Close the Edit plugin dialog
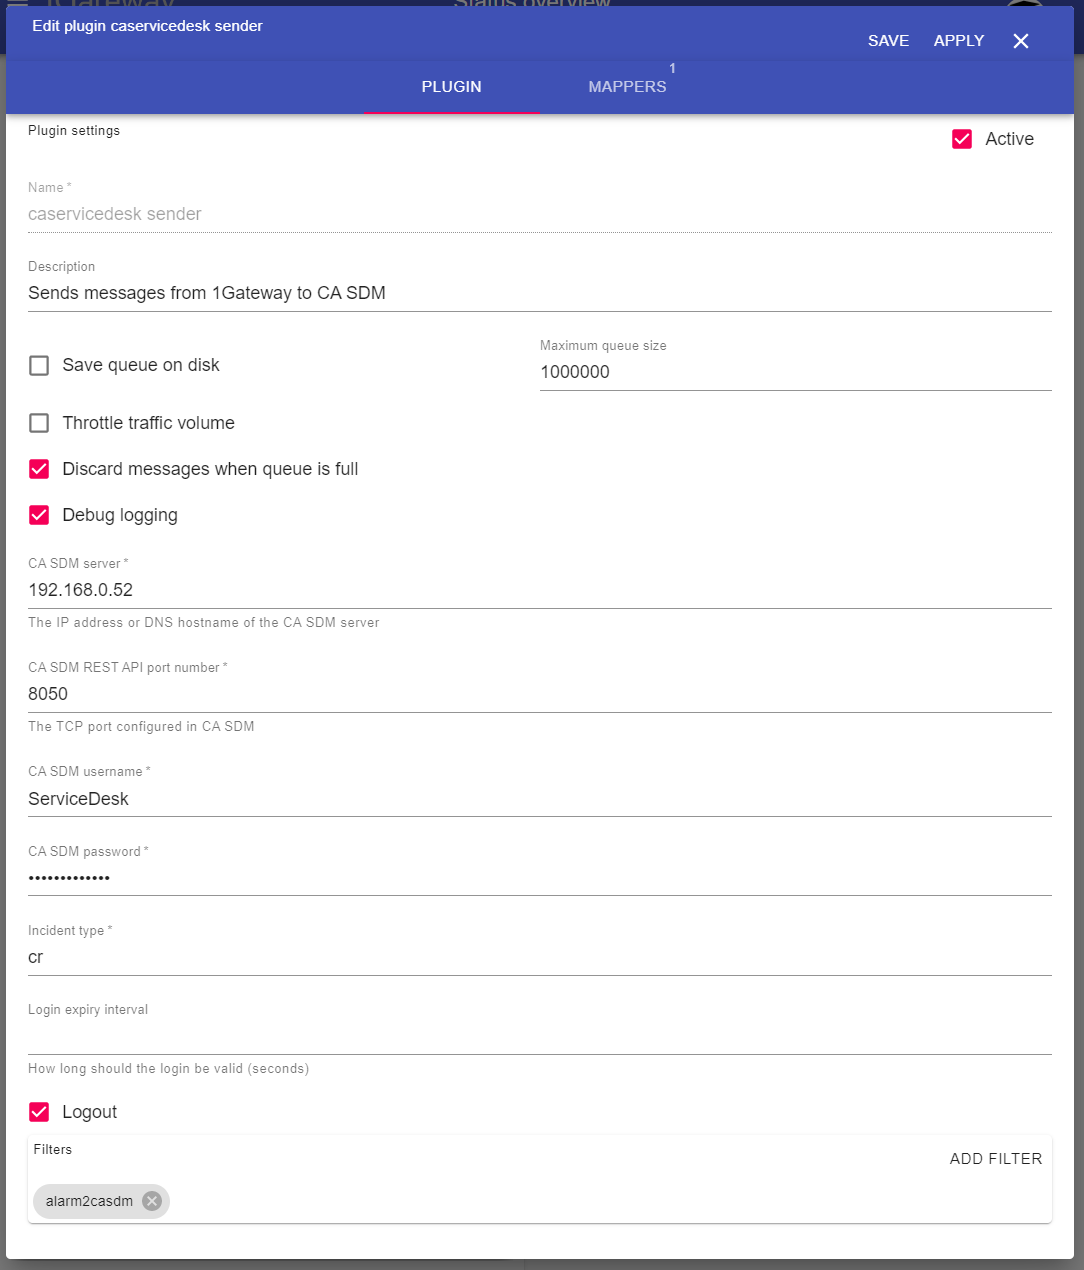The height and width of the screenshot is (1270, 1084). pos(1020,41)
